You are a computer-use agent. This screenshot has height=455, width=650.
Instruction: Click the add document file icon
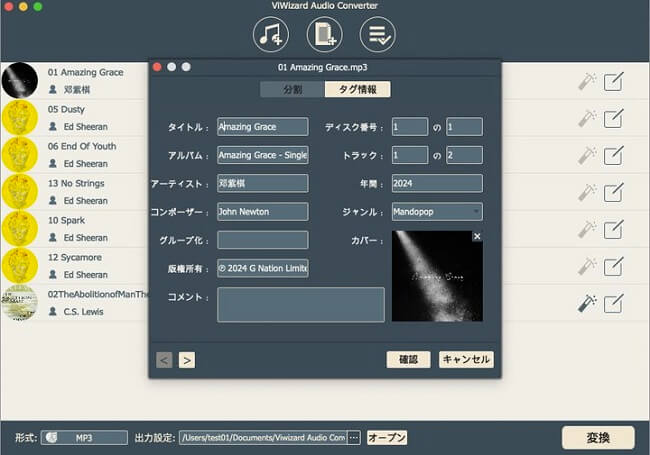[x=324, y=35]
